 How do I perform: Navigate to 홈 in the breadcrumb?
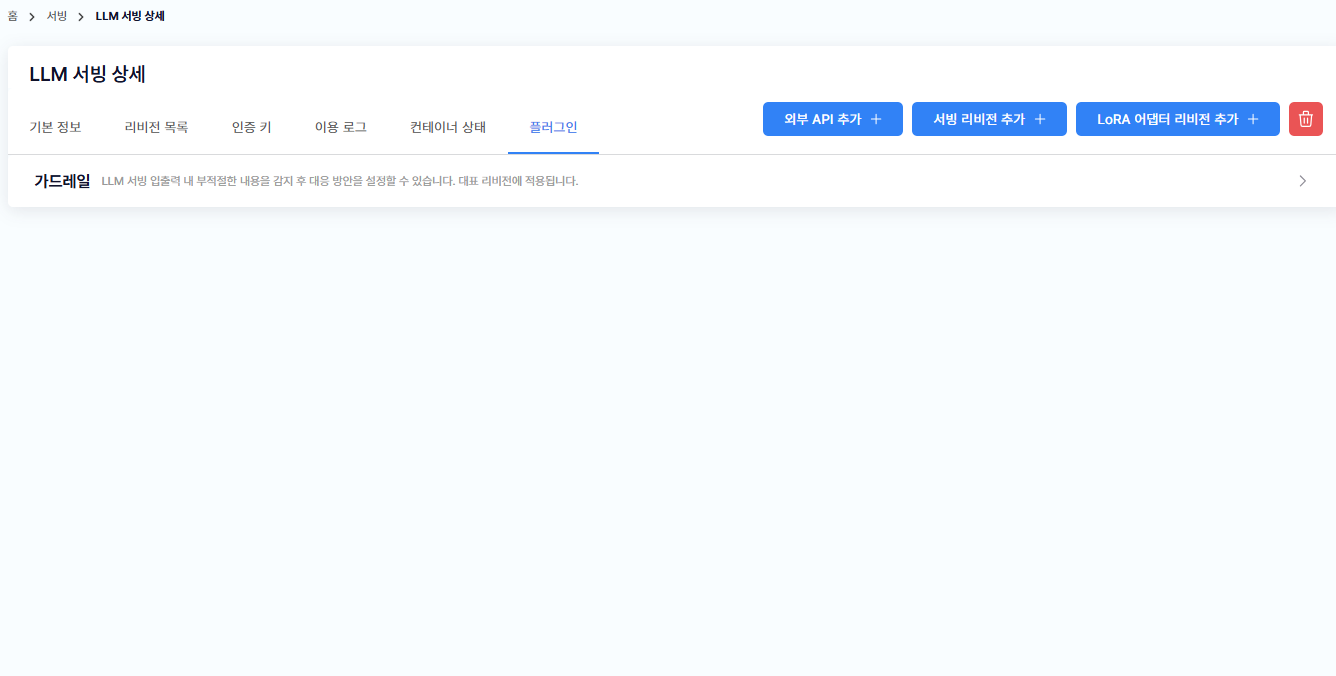click(x=12, y=16)
